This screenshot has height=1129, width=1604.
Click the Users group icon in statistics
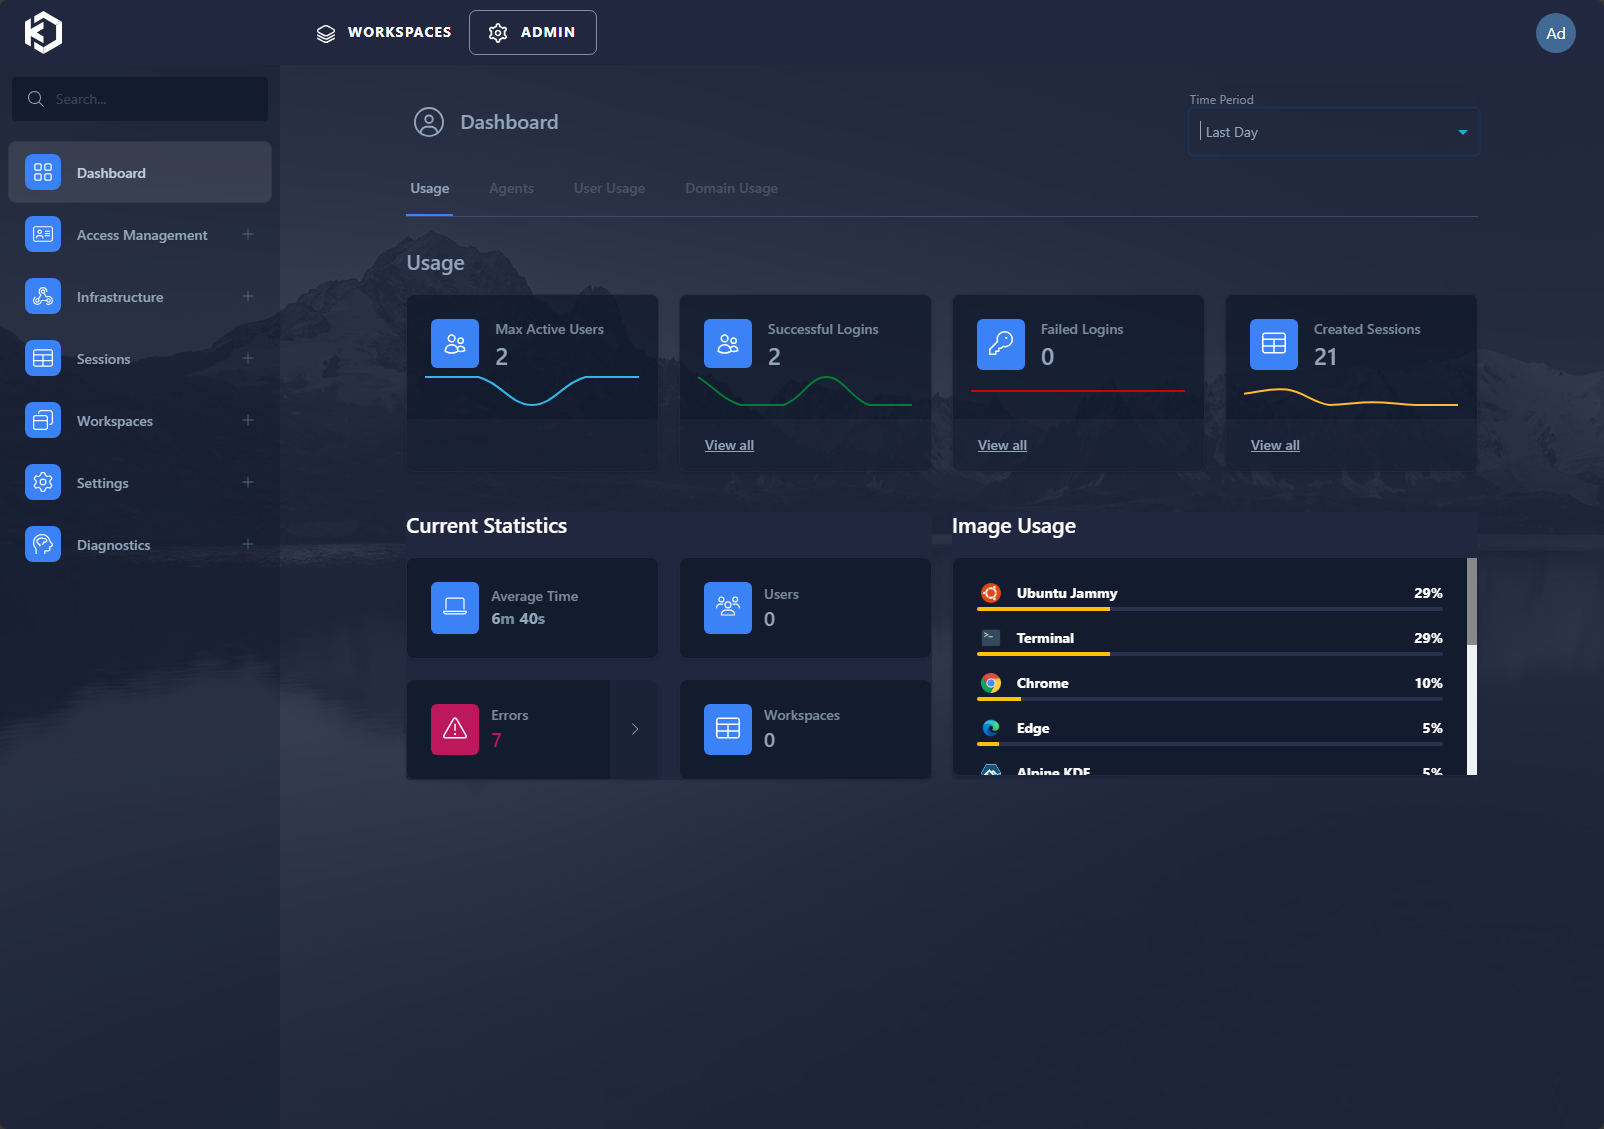point(728,608)
